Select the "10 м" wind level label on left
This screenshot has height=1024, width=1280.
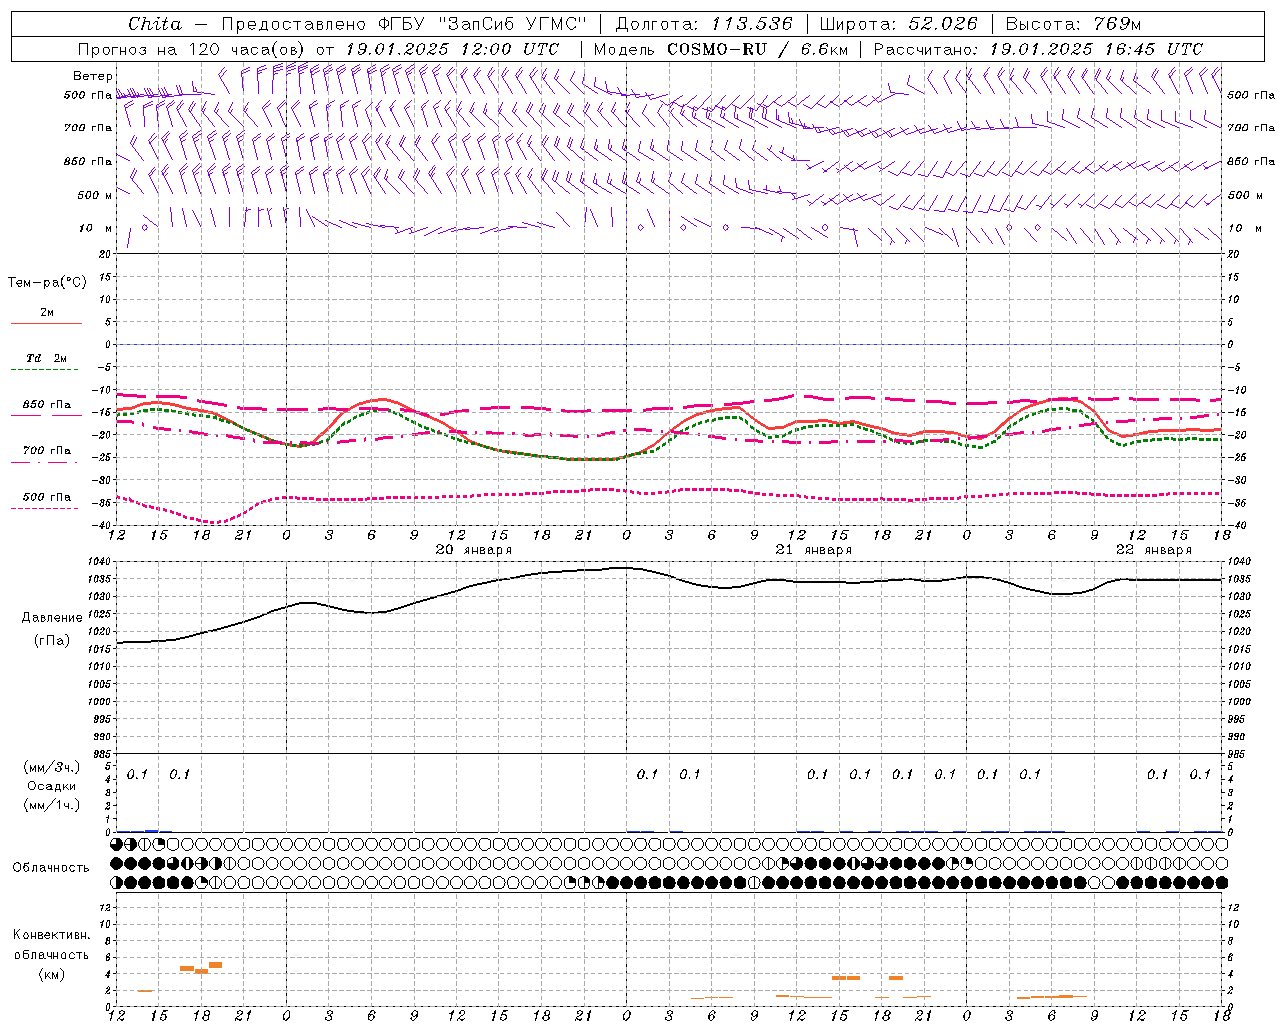[96, 229]
